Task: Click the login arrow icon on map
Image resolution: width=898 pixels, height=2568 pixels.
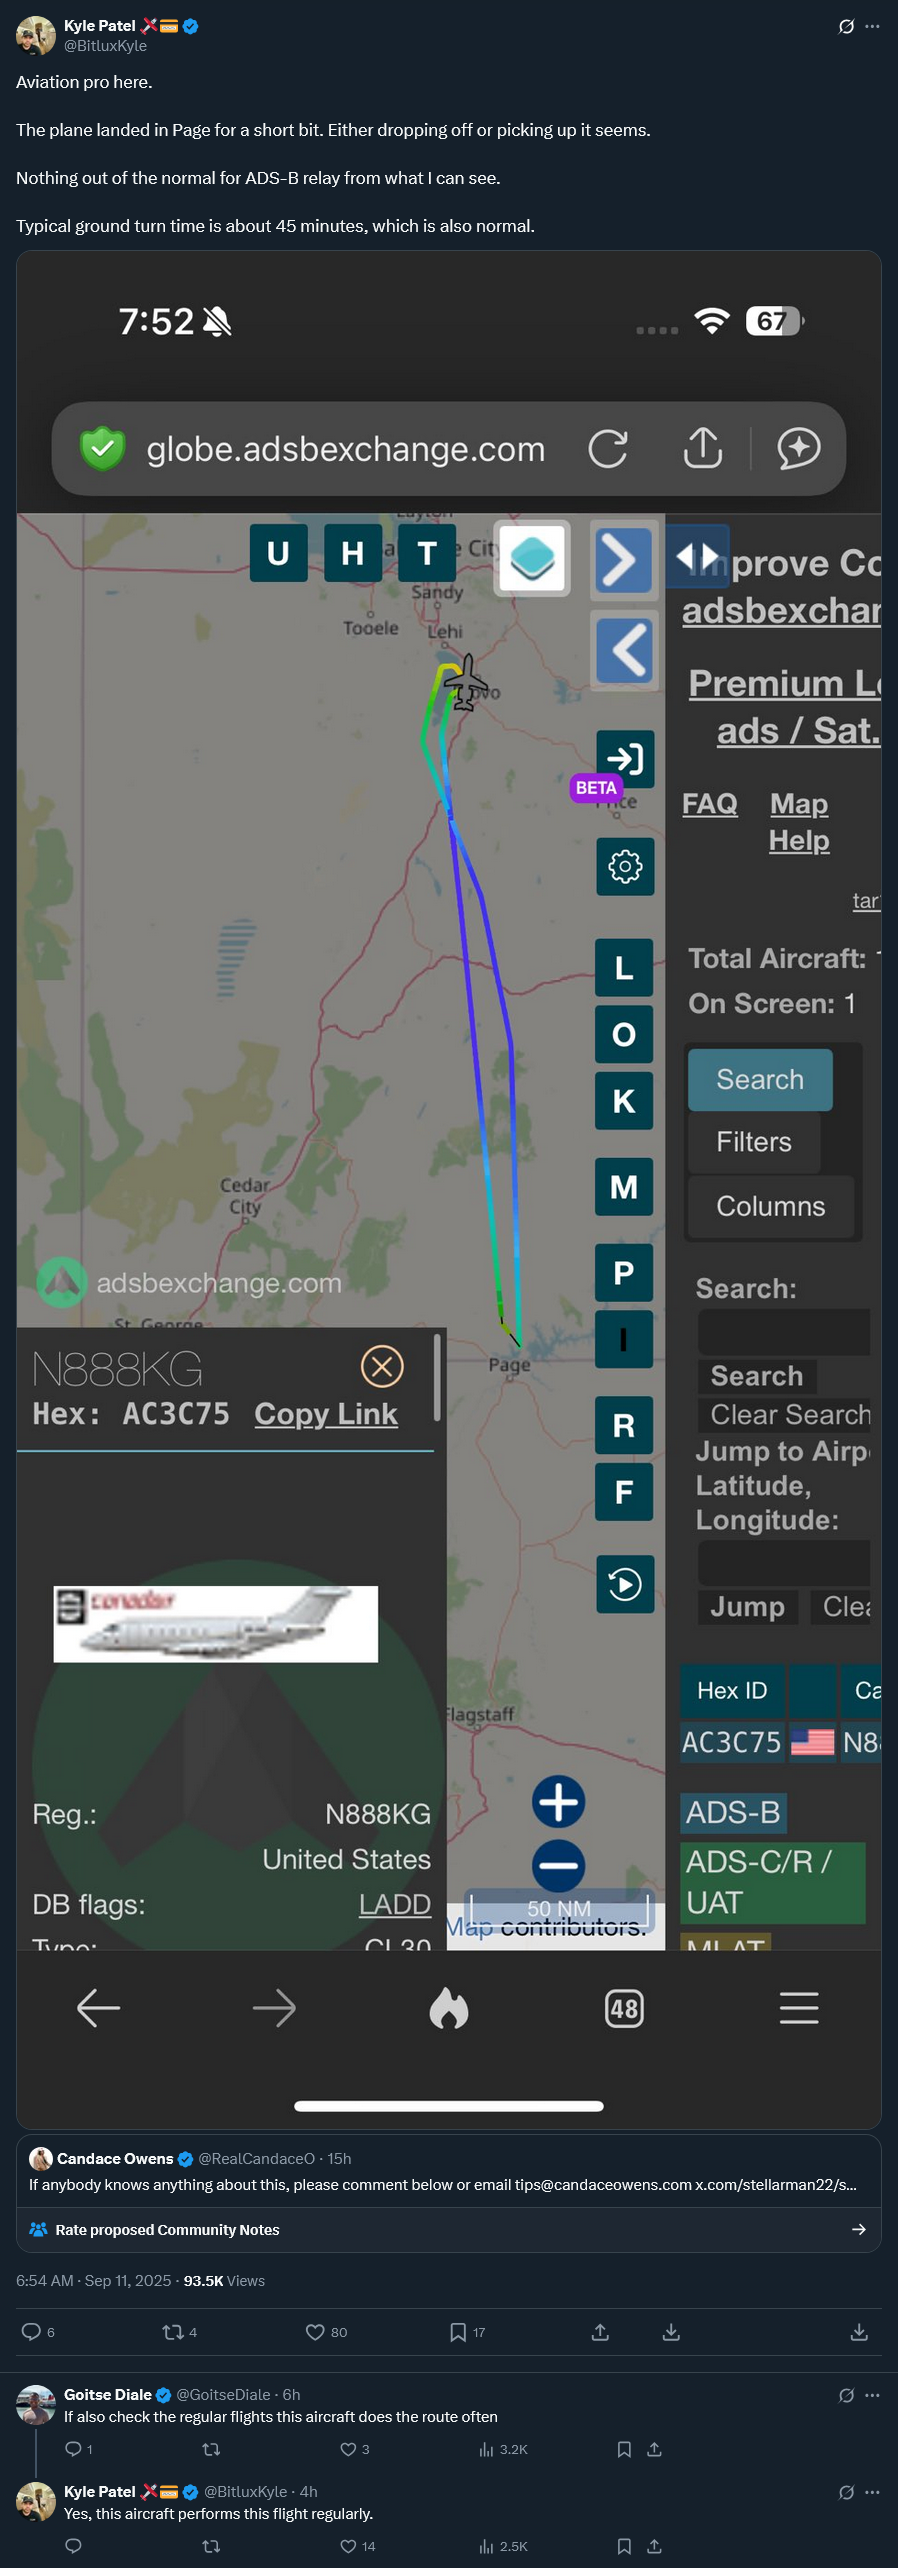Action: [625, 759]
